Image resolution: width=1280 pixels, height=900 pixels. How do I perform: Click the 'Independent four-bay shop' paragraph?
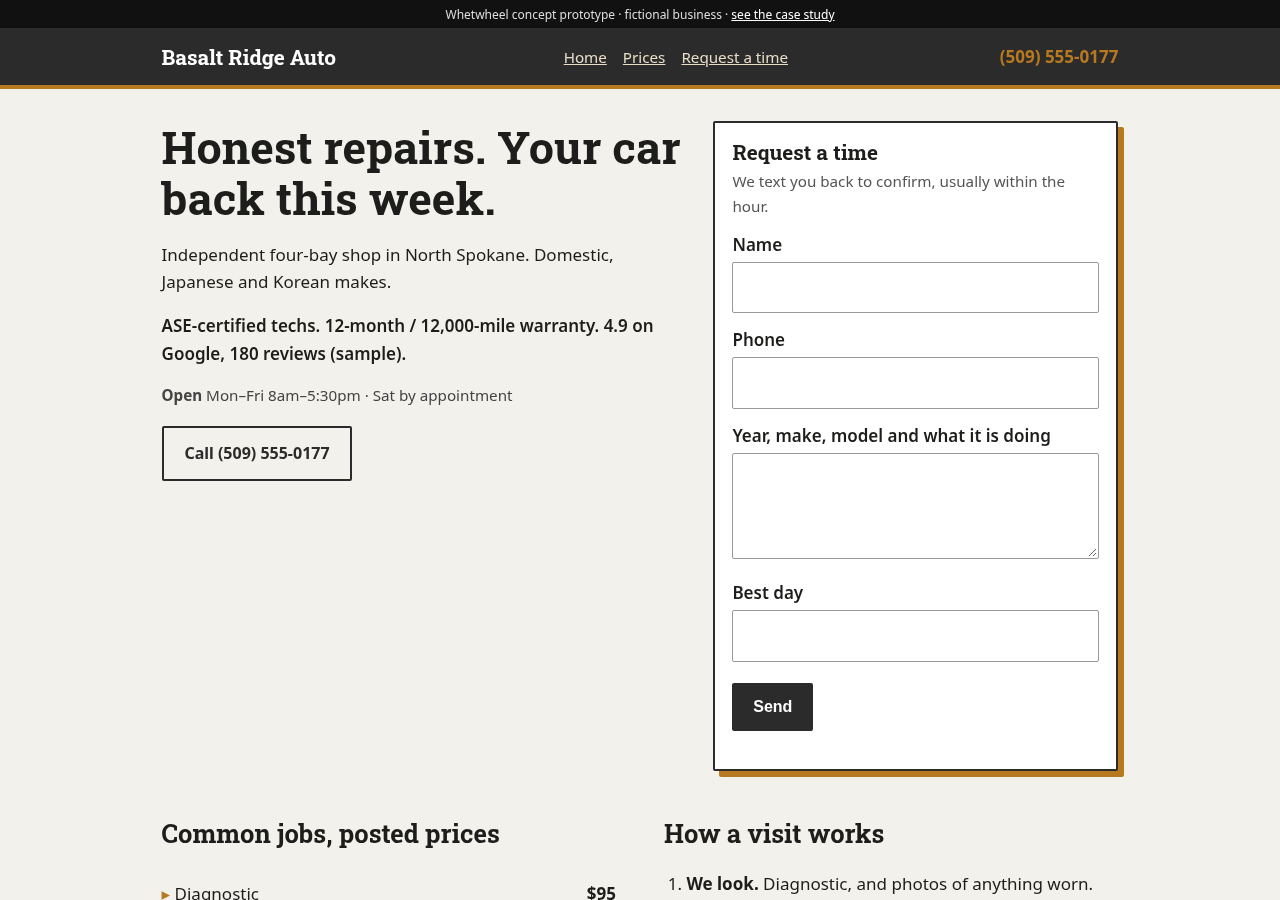388,268
